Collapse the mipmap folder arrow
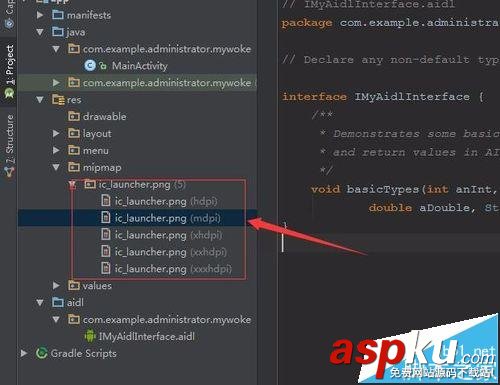 [56, 167]
